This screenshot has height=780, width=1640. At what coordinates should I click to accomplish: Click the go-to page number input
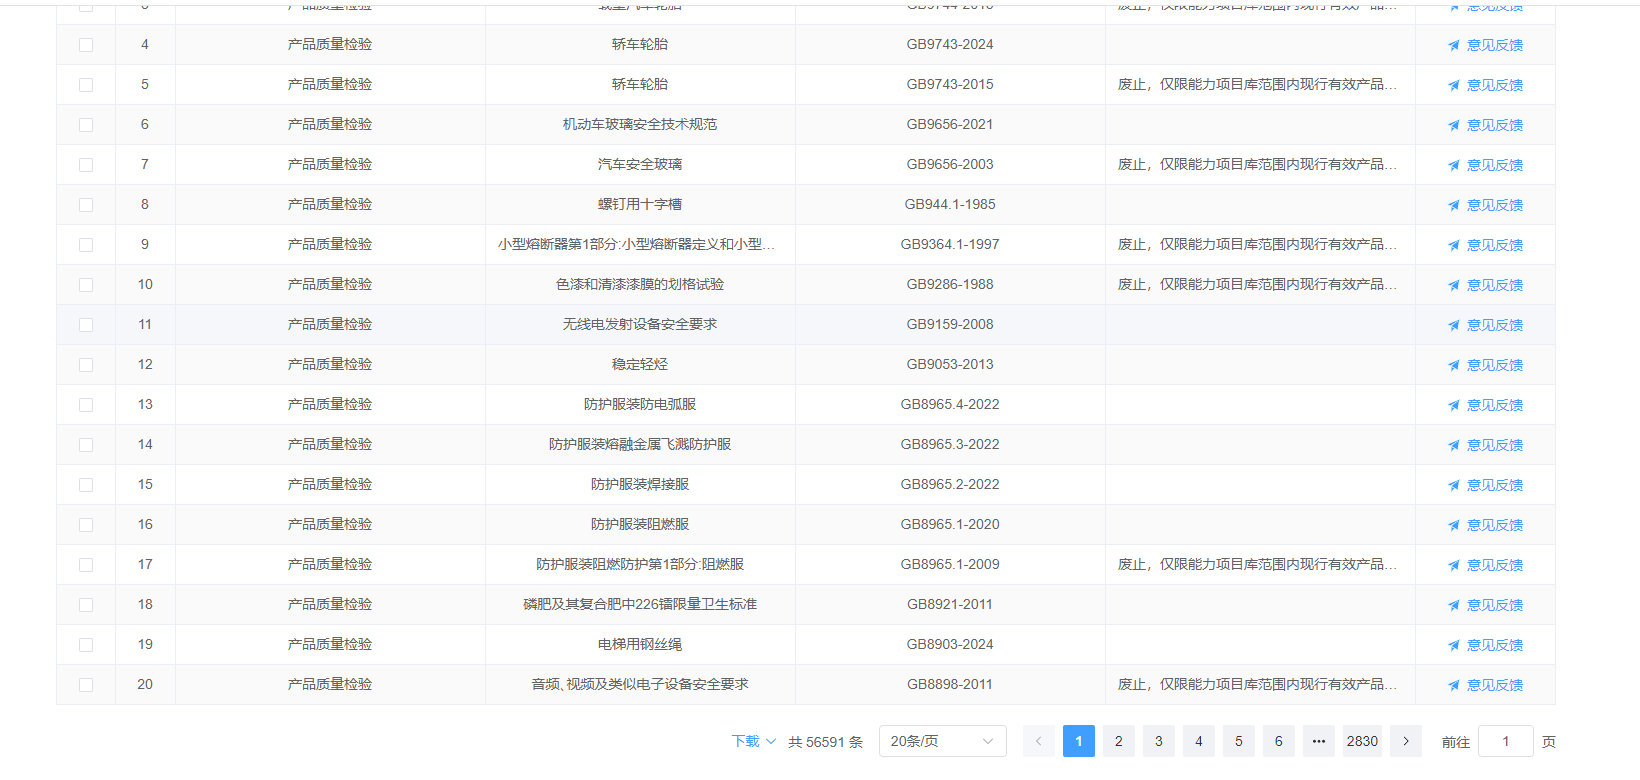tap(1506, 741)
